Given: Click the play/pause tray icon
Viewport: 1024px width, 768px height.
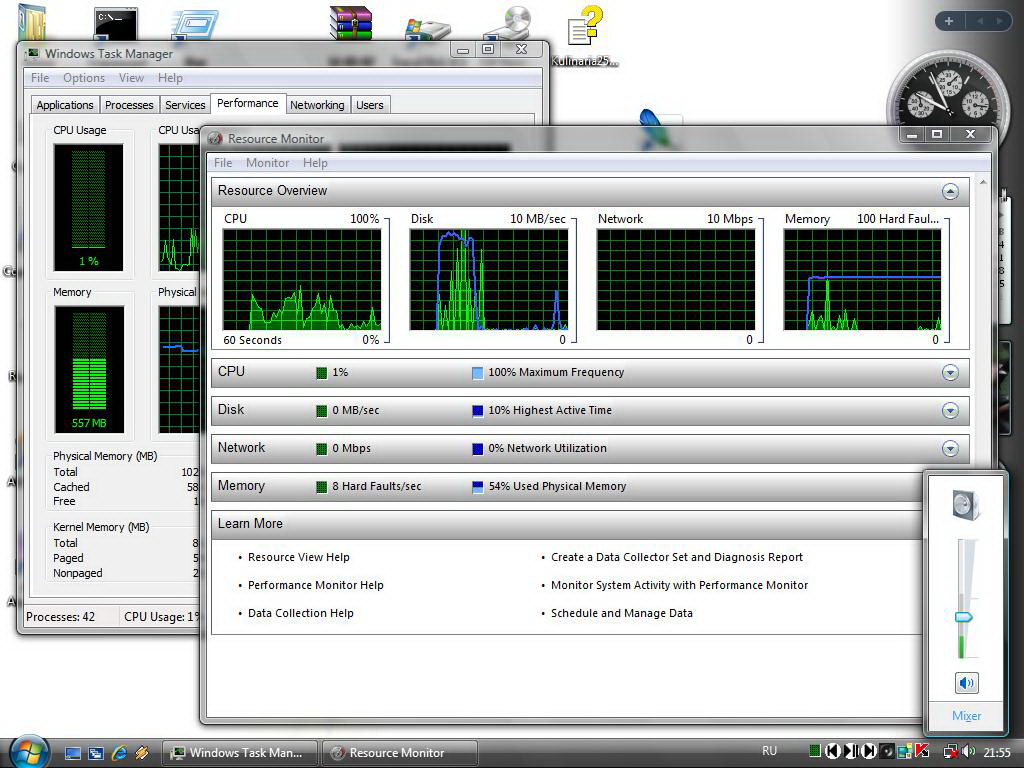Looking at the screenshot, I should pyautogui.click(x=851, y=752).
